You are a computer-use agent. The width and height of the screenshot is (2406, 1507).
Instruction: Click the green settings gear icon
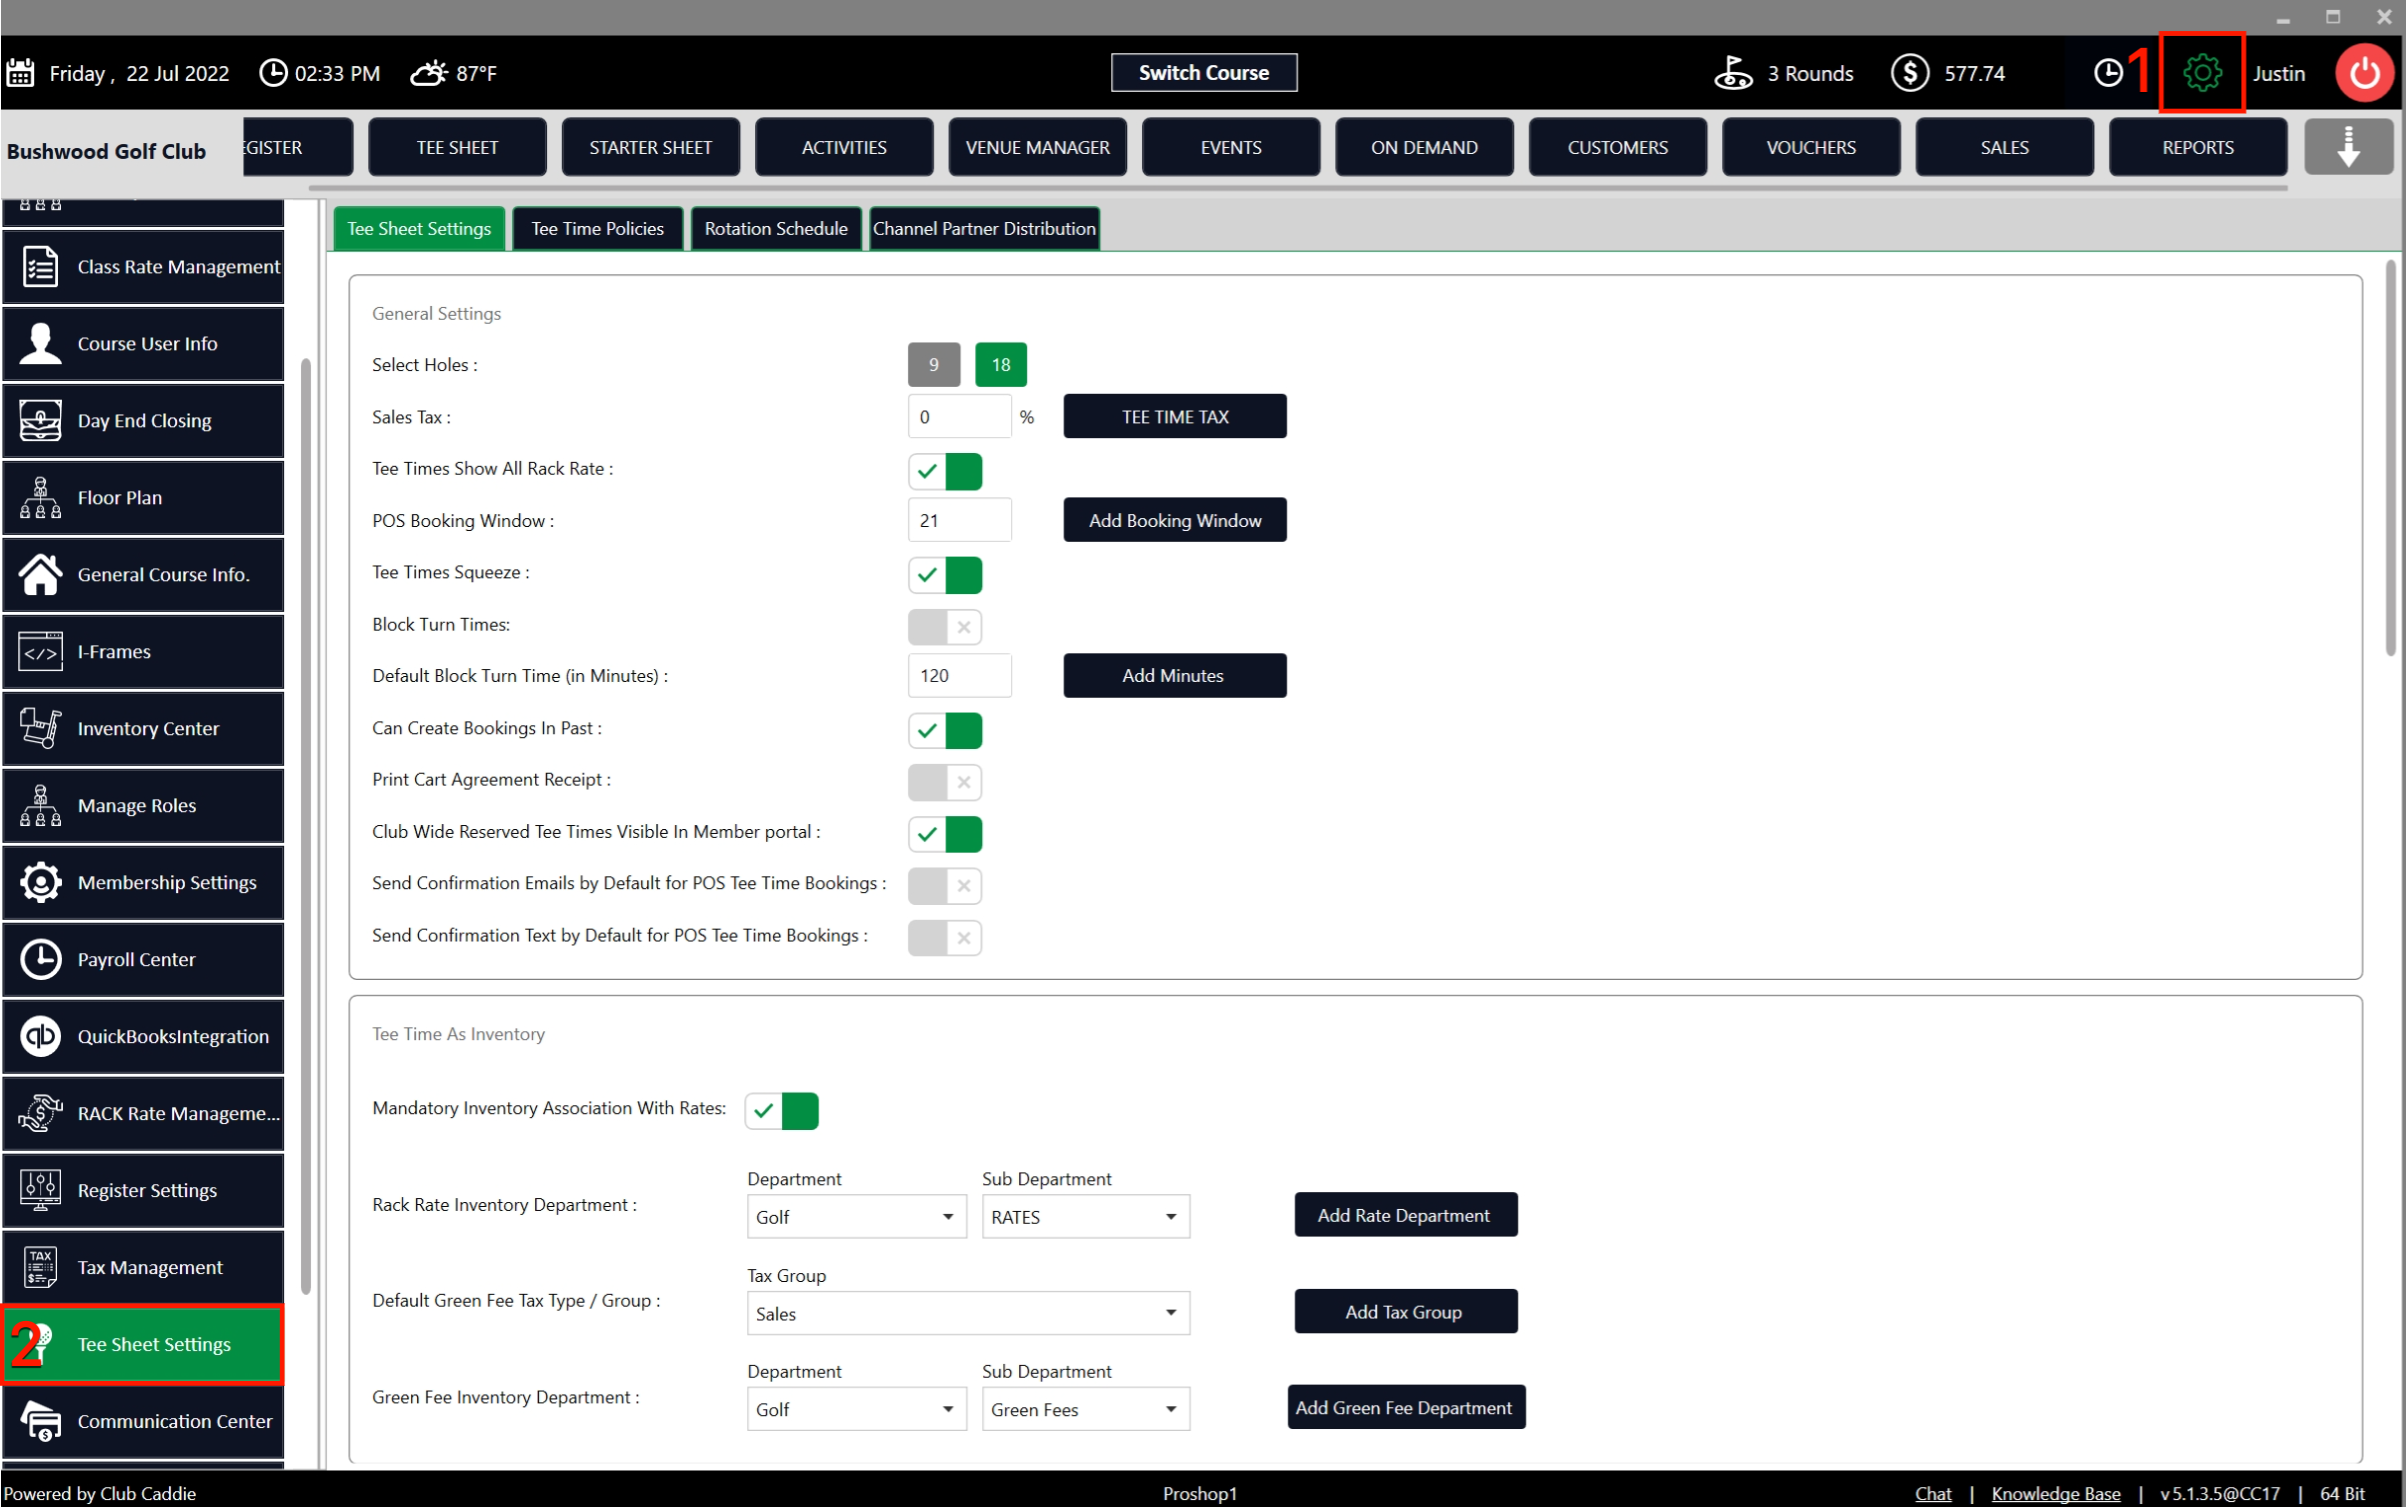2201,73
